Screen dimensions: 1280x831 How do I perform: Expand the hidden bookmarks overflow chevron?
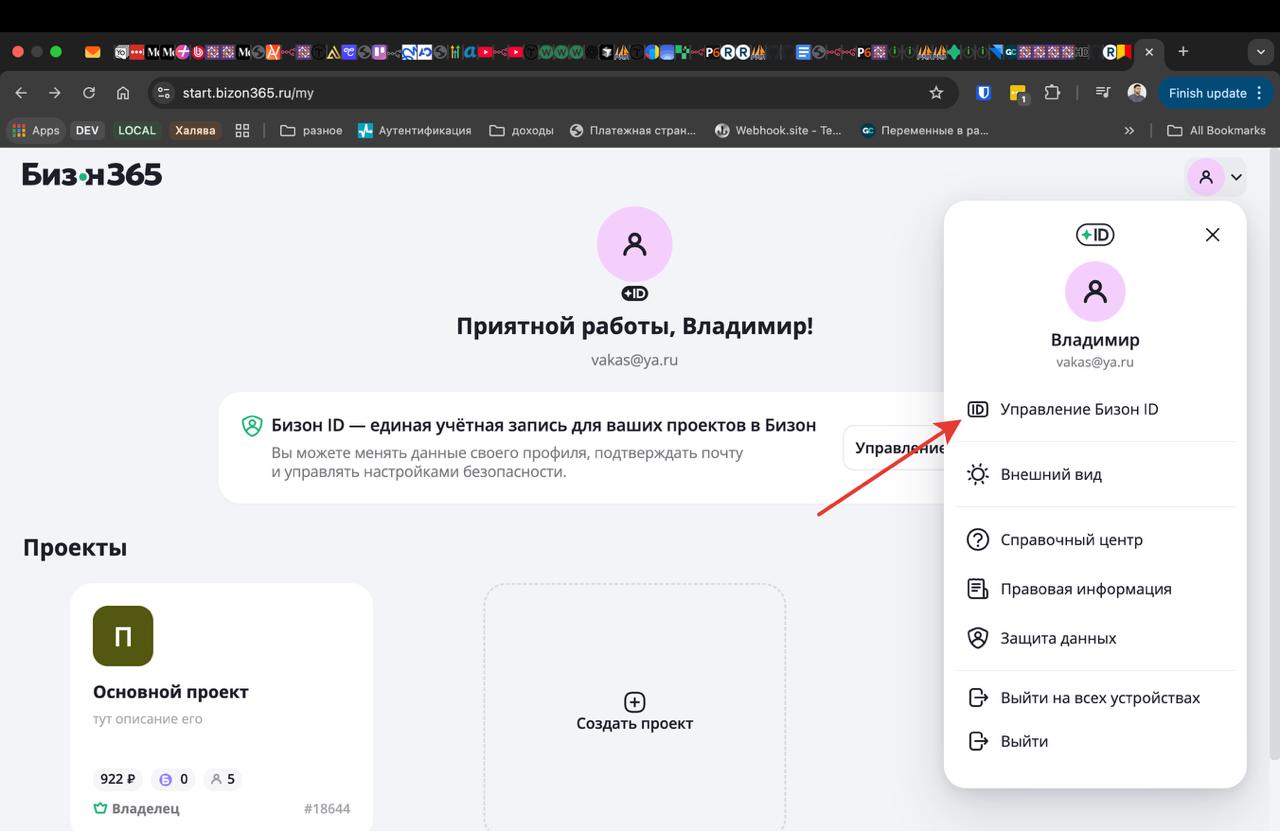point(1129,130)
